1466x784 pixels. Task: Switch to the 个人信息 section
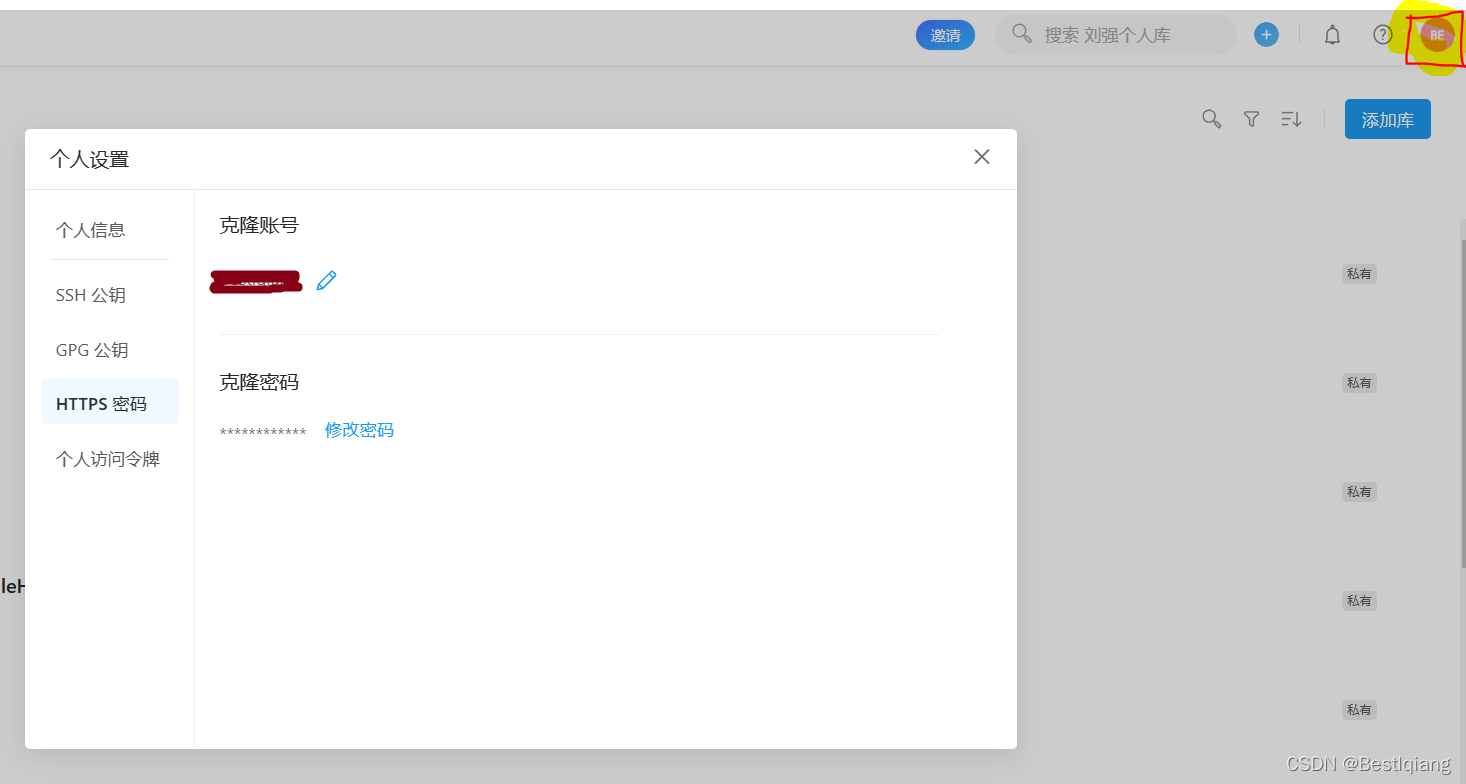90,229
